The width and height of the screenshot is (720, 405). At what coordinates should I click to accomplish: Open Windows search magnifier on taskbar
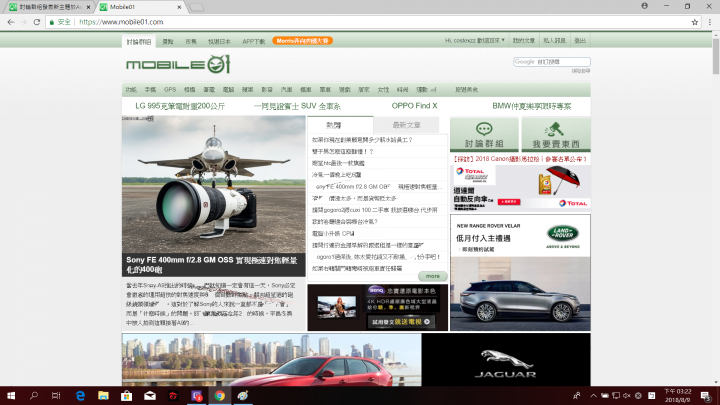pos(34,395)
